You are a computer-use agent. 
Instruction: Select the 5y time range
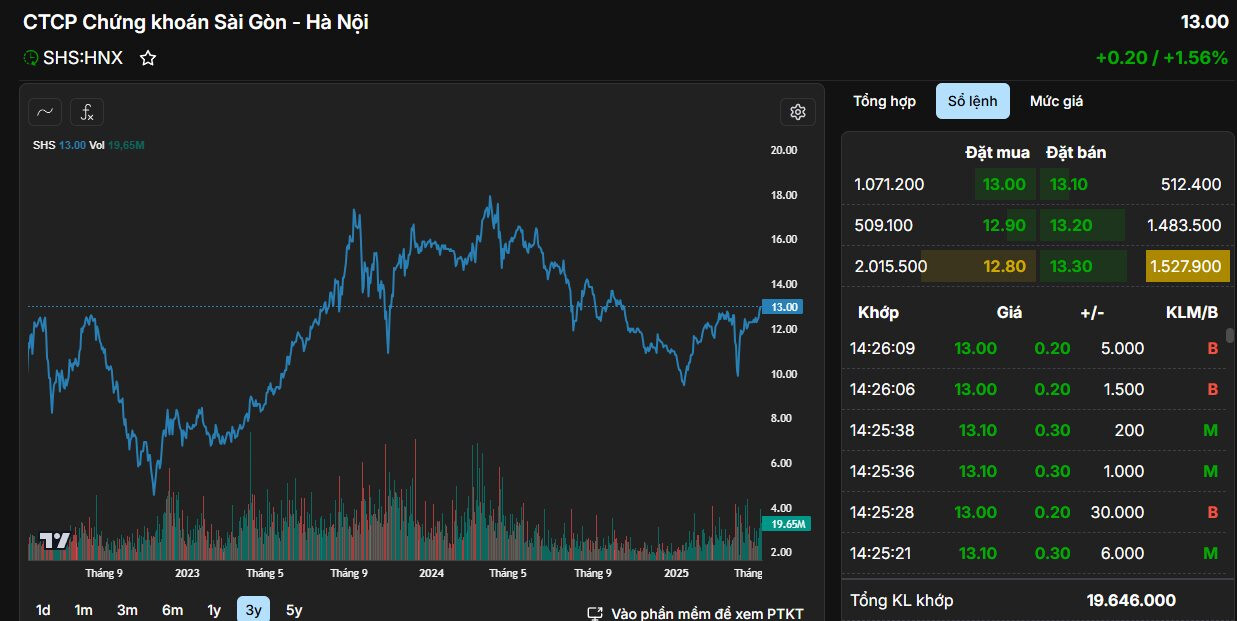294,610
